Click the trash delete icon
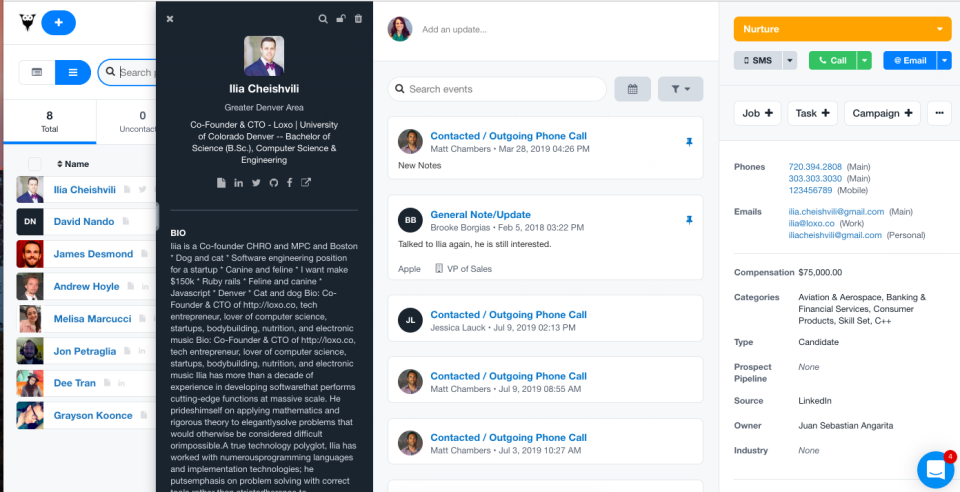Image resolution: width=960 pixels, height=492 pixels. [359, 19]
